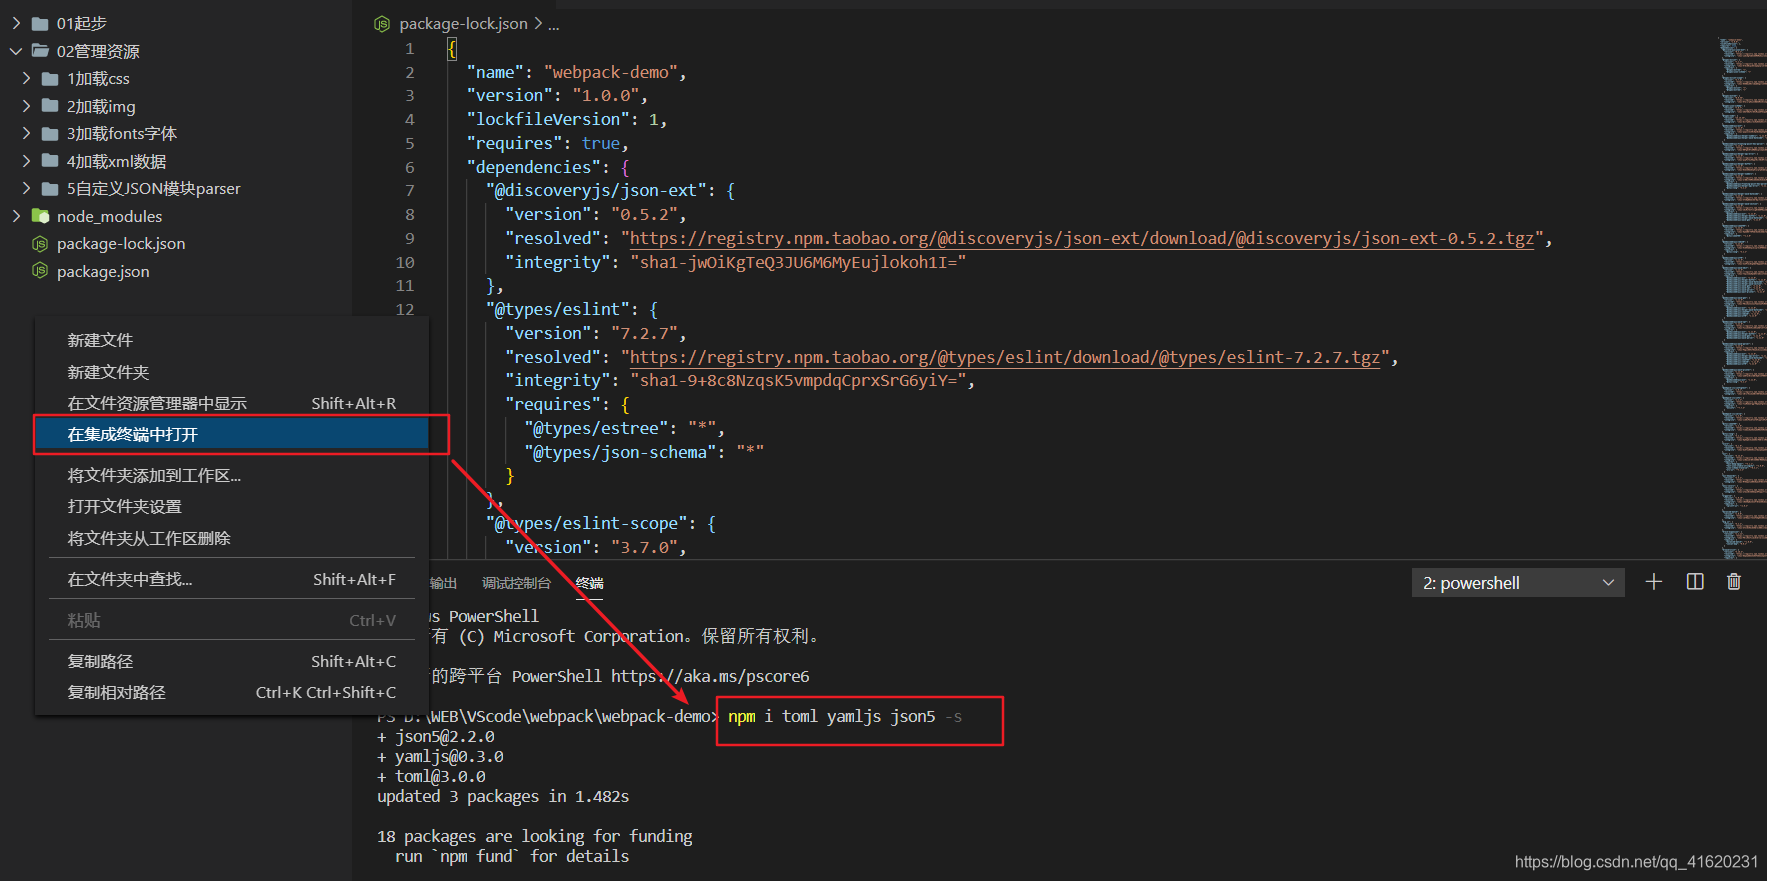The image size is (1767, 881).
Task: Click the json5@2.2.0 terminal output line
Action: click(x=435, y=736)
